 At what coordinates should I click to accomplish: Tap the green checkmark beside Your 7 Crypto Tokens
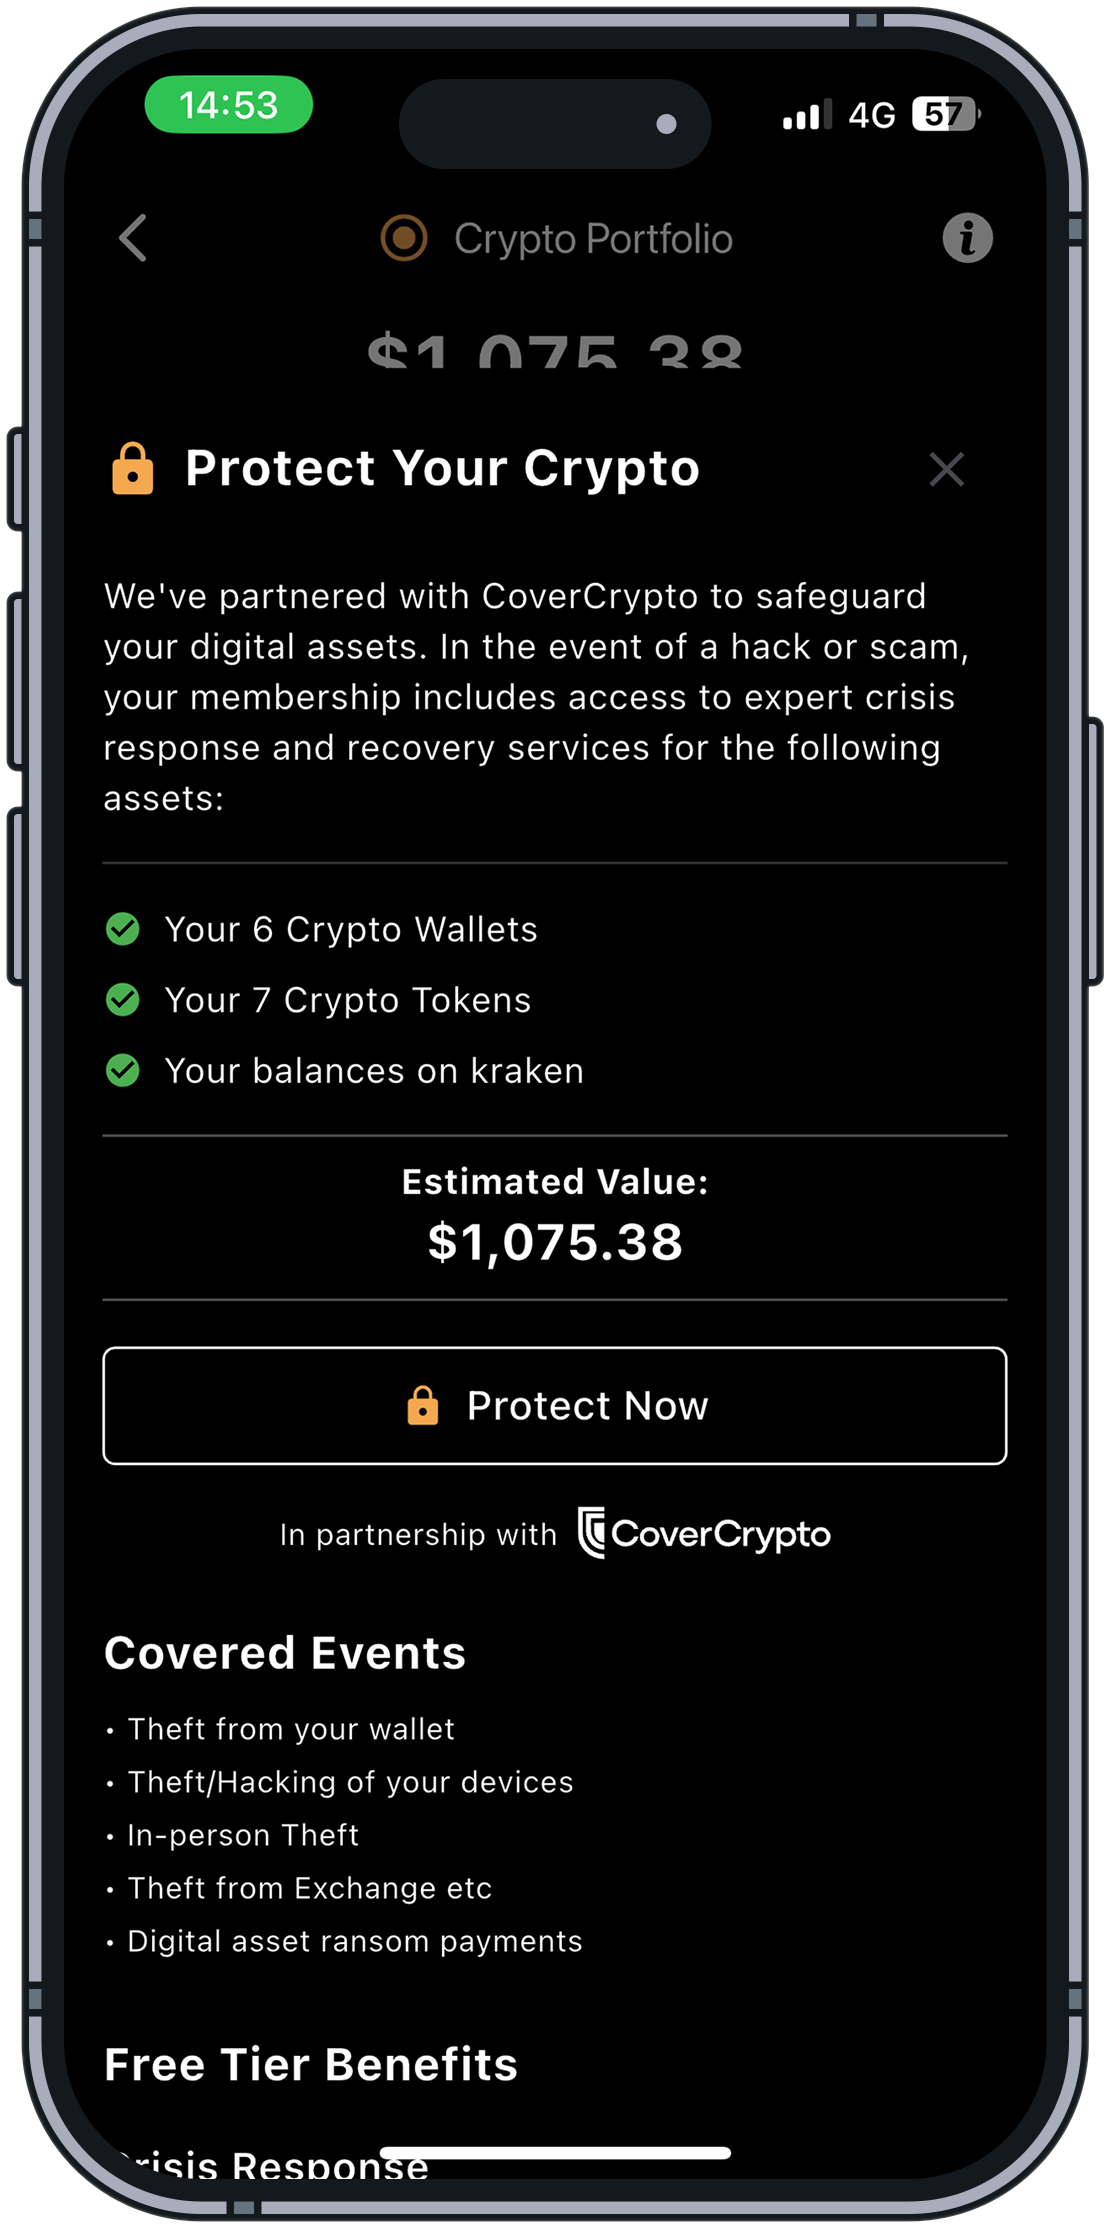122,1000
